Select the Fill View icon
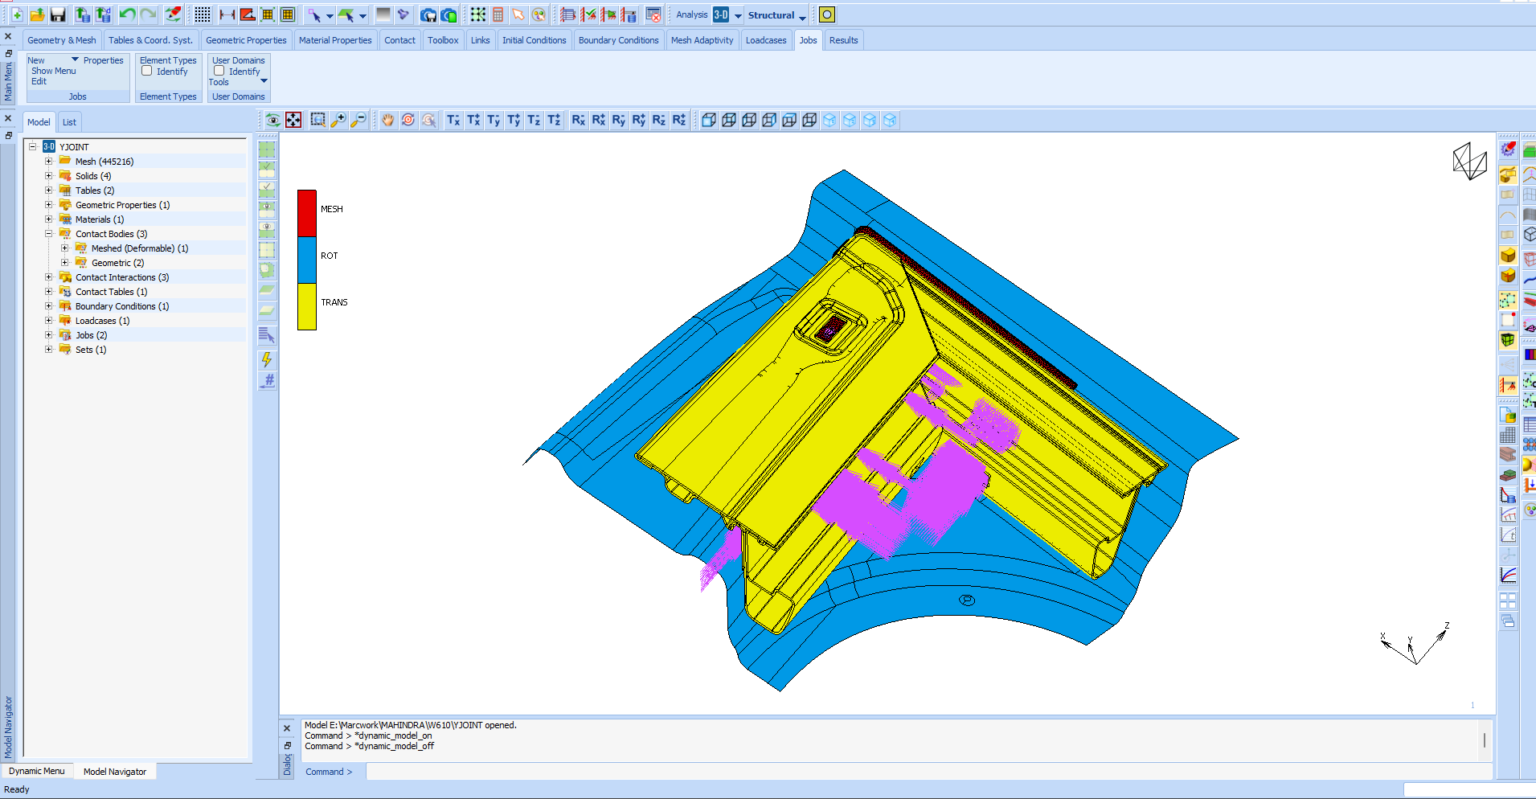 (293, 120)
